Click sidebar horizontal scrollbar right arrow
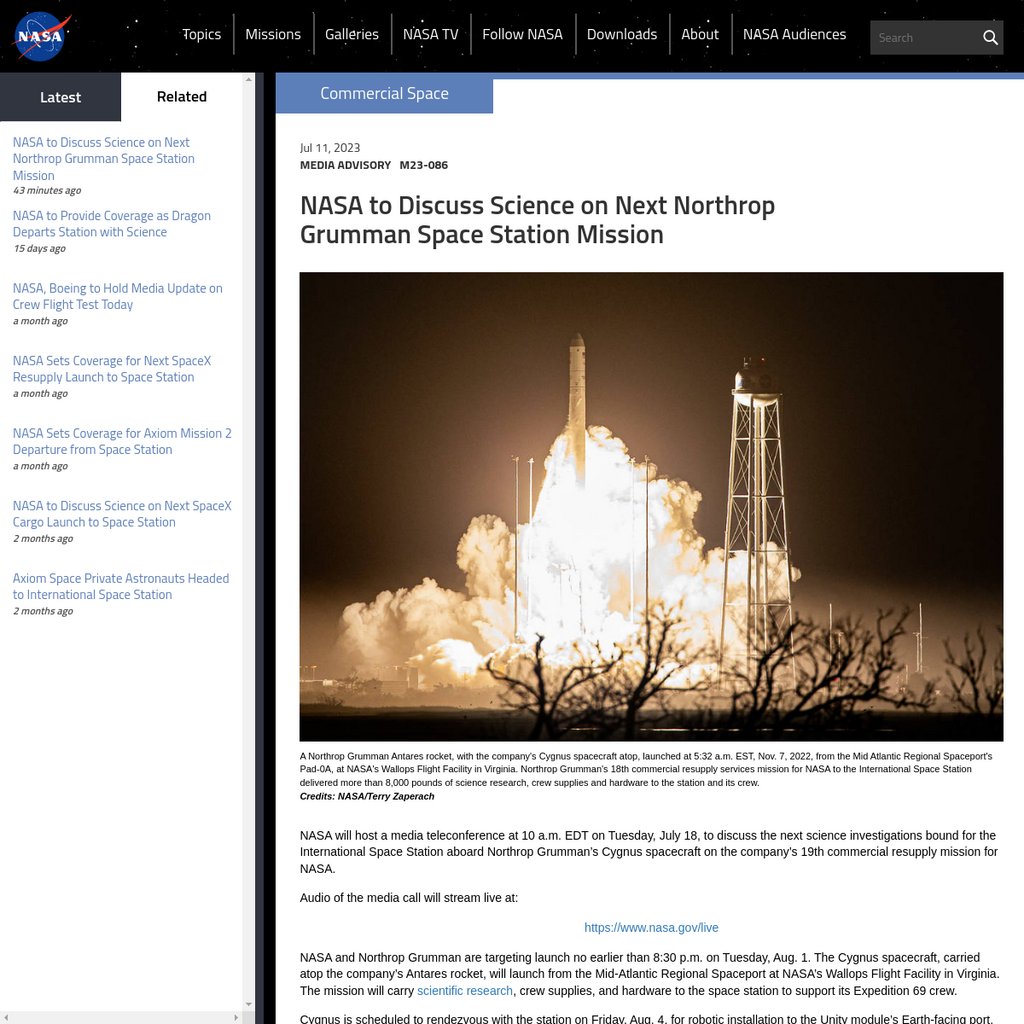1024x1024 pixels. click(x=236, y=1017)
